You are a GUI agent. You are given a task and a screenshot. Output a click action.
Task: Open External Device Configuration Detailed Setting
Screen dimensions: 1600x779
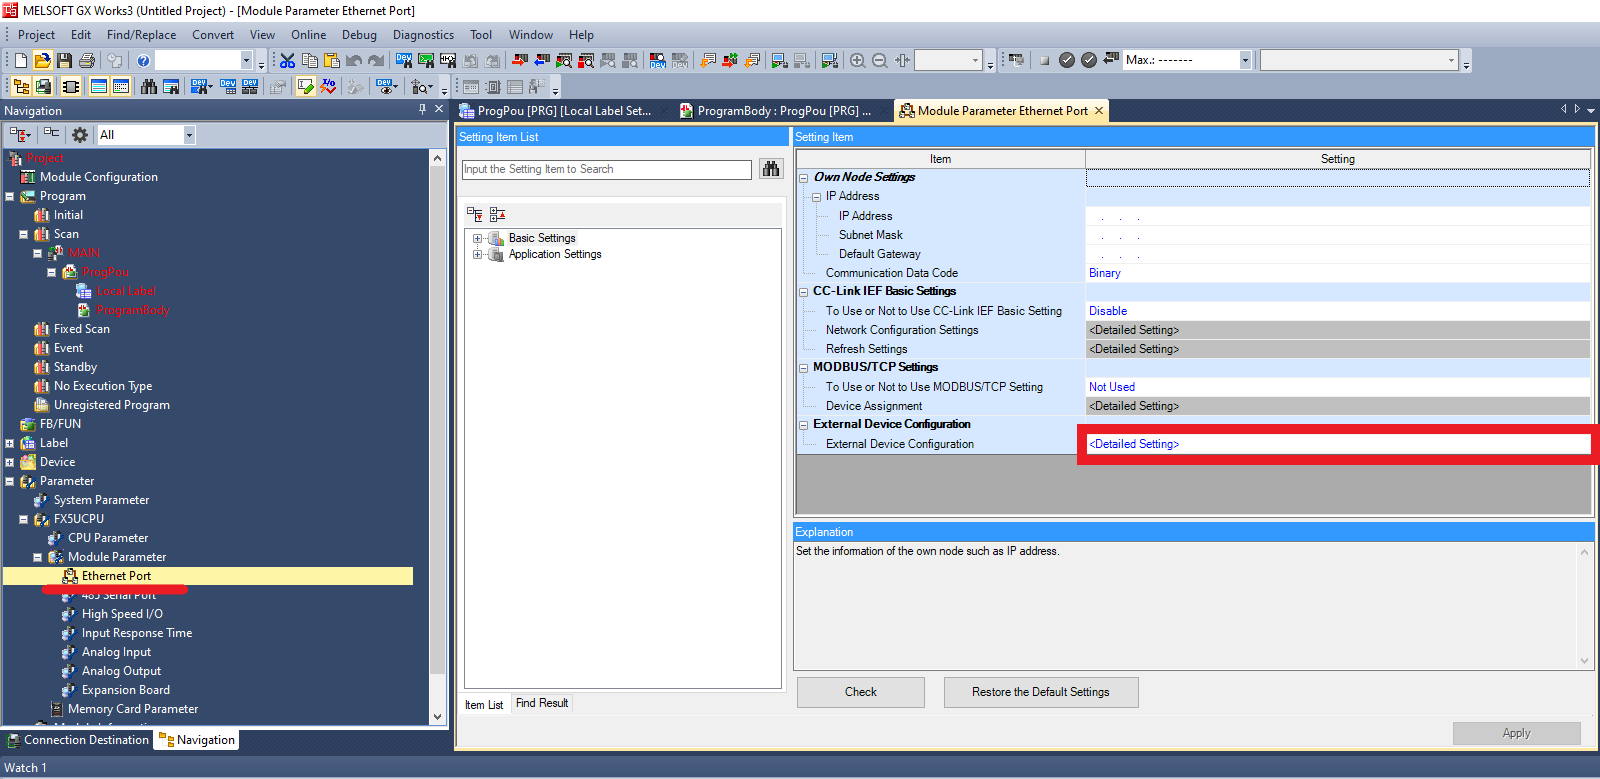tap(1338, 444)
